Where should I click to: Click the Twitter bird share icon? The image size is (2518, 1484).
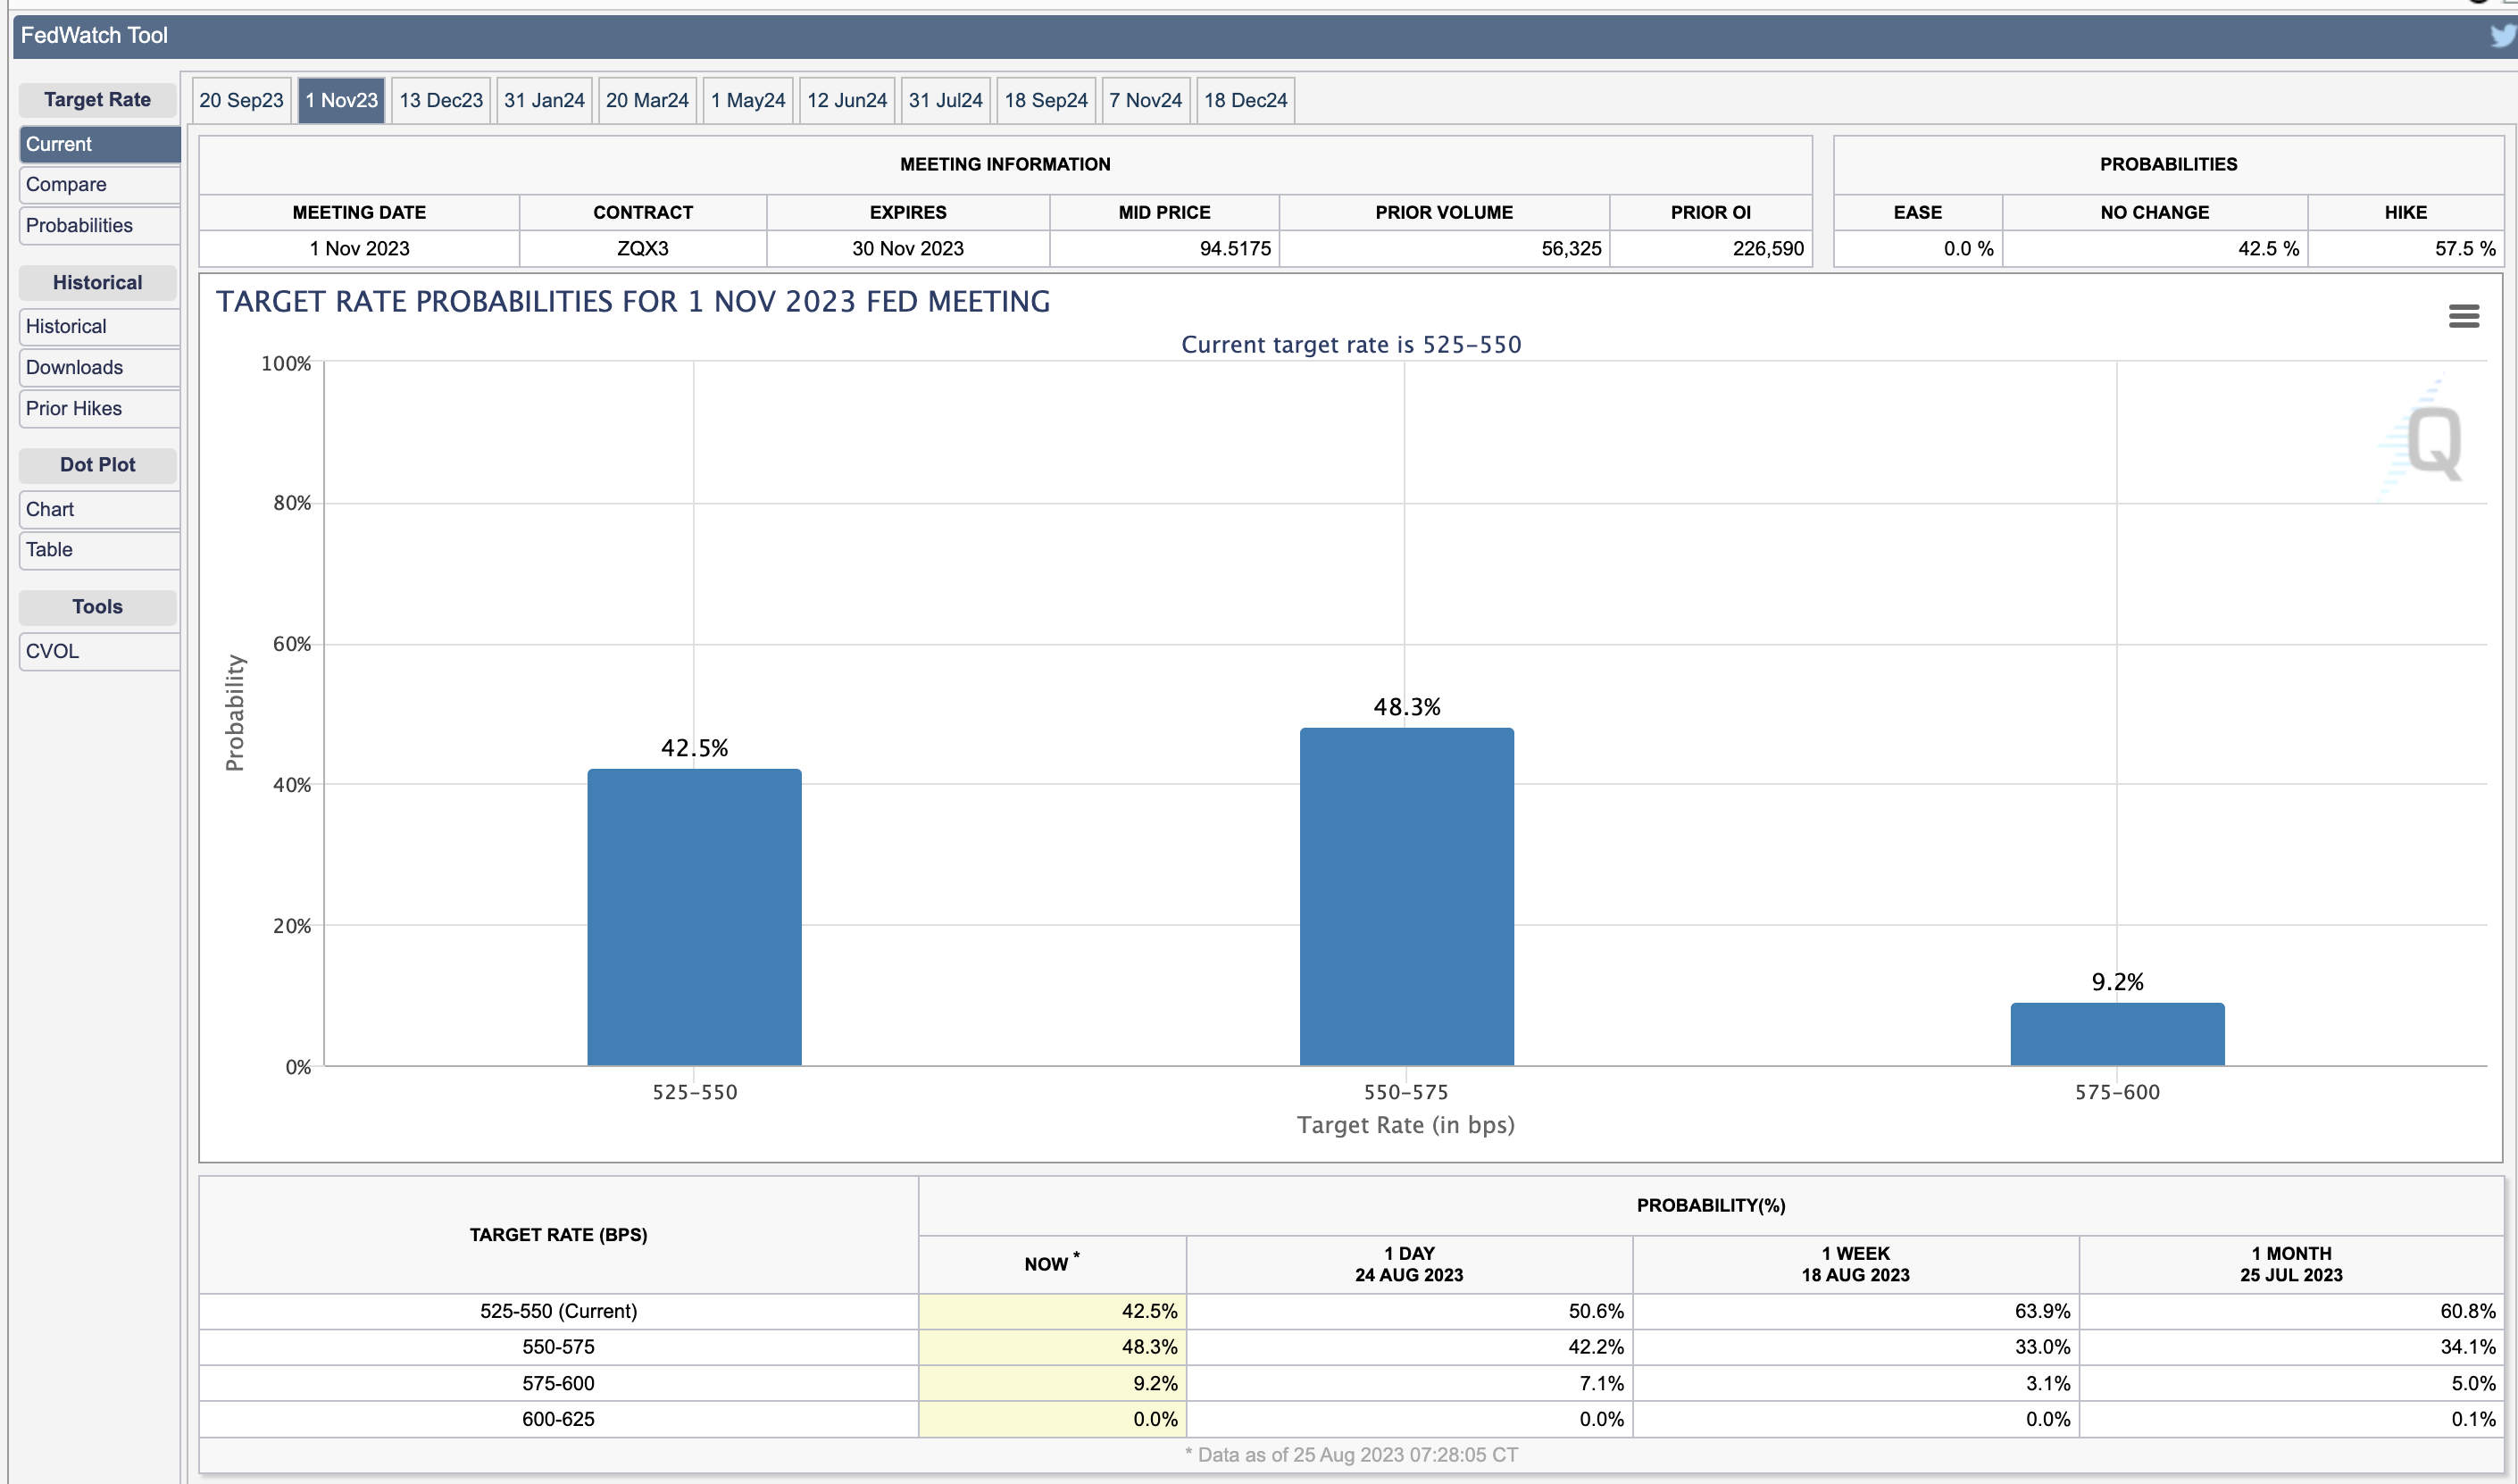(x=2502, y=36)
